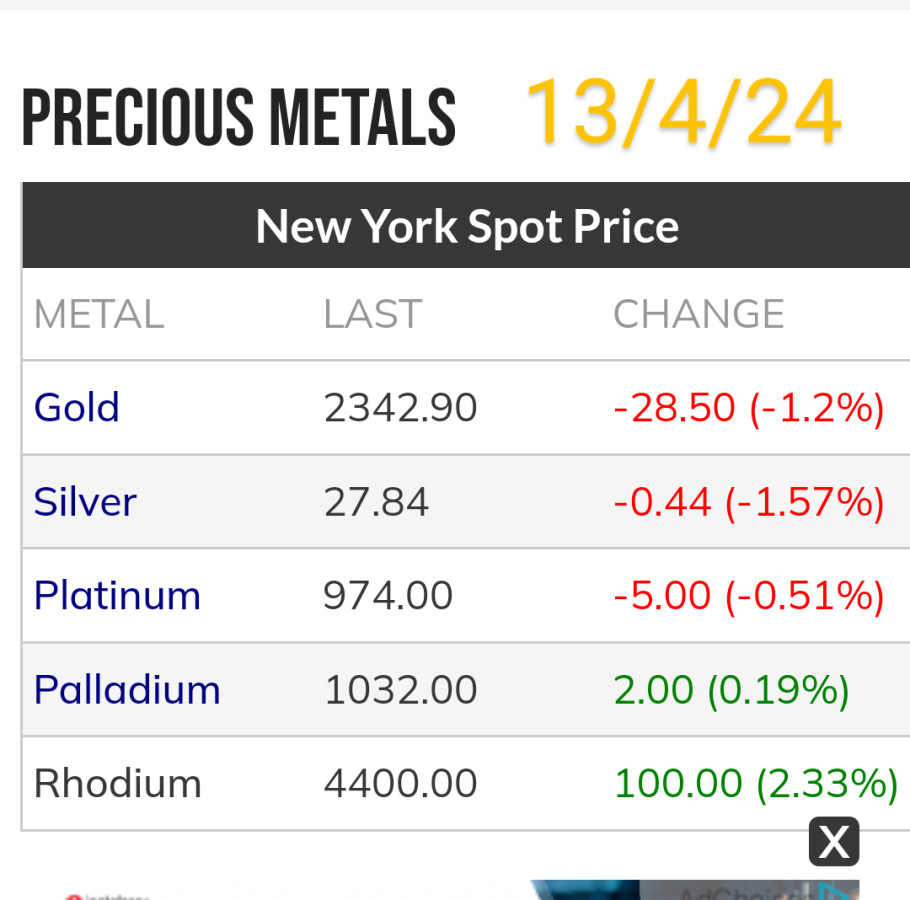Click the yellow 13/4/24 date text
910x900 pixels.
[682, 112]
